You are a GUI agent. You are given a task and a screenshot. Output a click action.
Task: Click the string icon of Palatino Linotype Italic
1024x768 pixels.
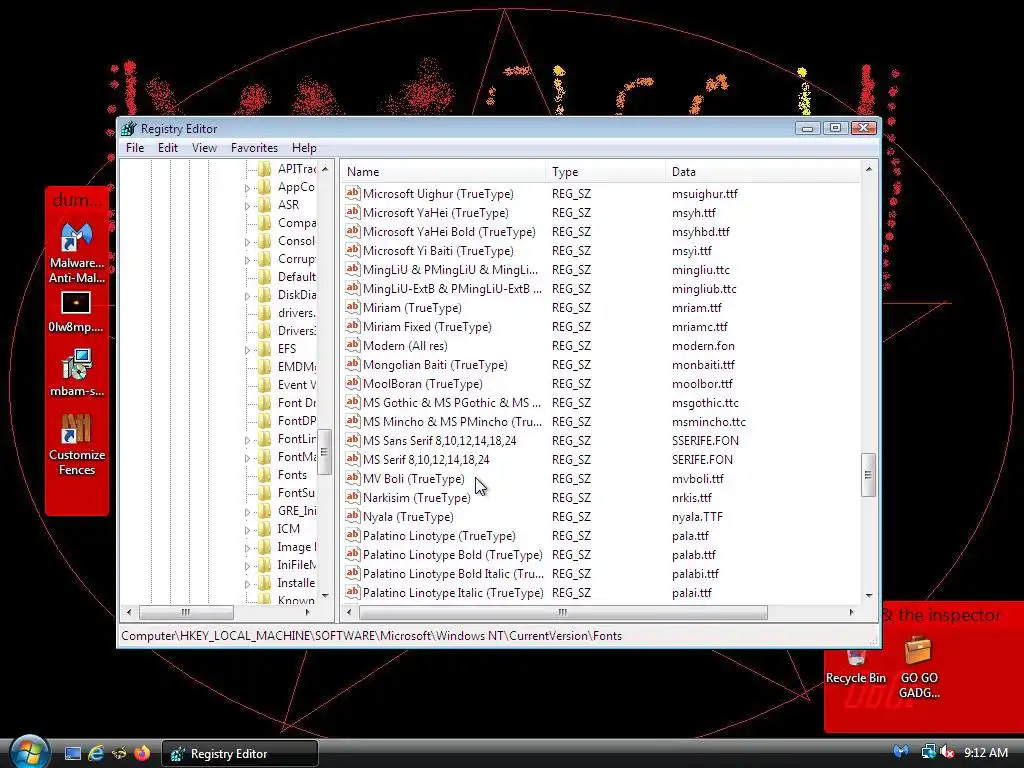pos(353,592)
